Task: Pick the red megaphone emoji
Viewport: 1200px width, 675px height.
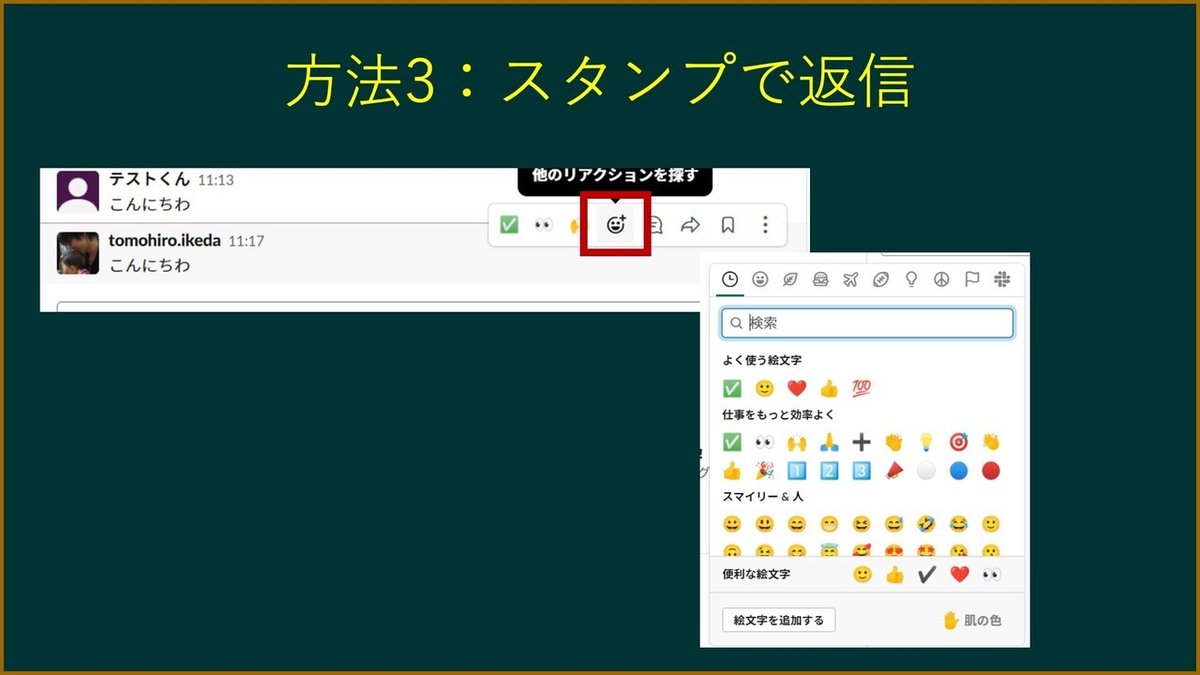Action: (x=893, y=470)
